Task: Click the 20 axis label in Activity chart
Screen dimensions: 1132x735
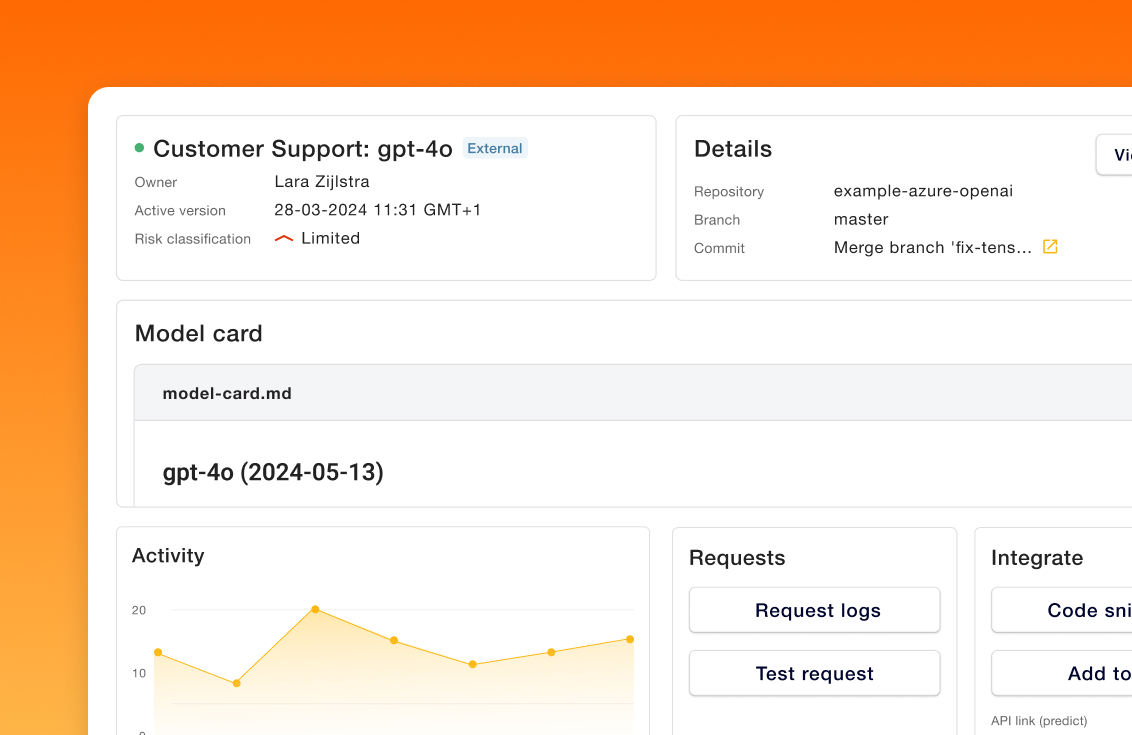Action: tap(139, 610)
